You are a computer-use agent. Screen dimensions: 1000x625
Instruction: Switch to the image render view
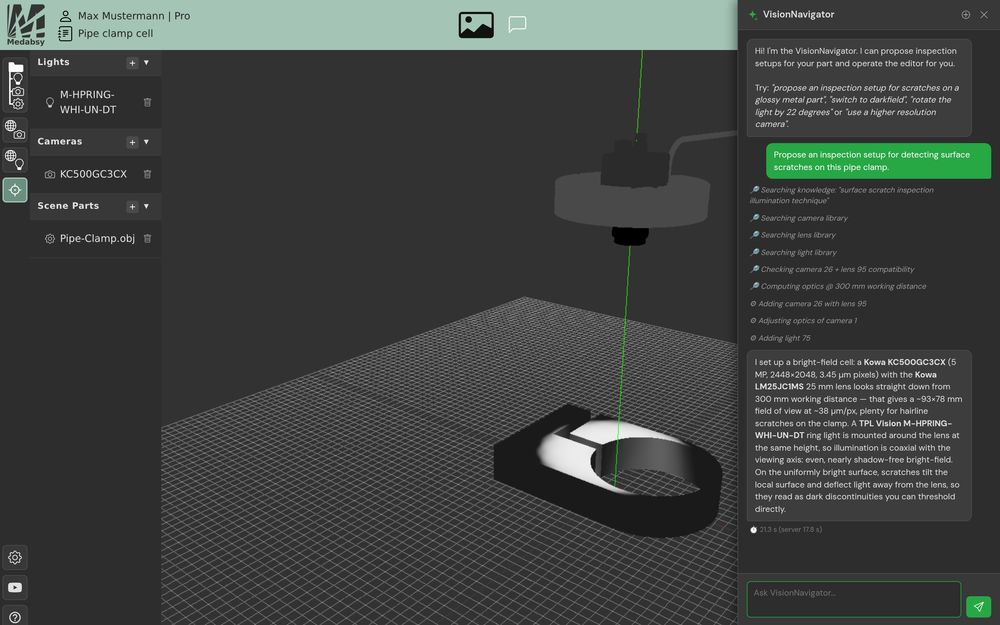coord(476,25)
